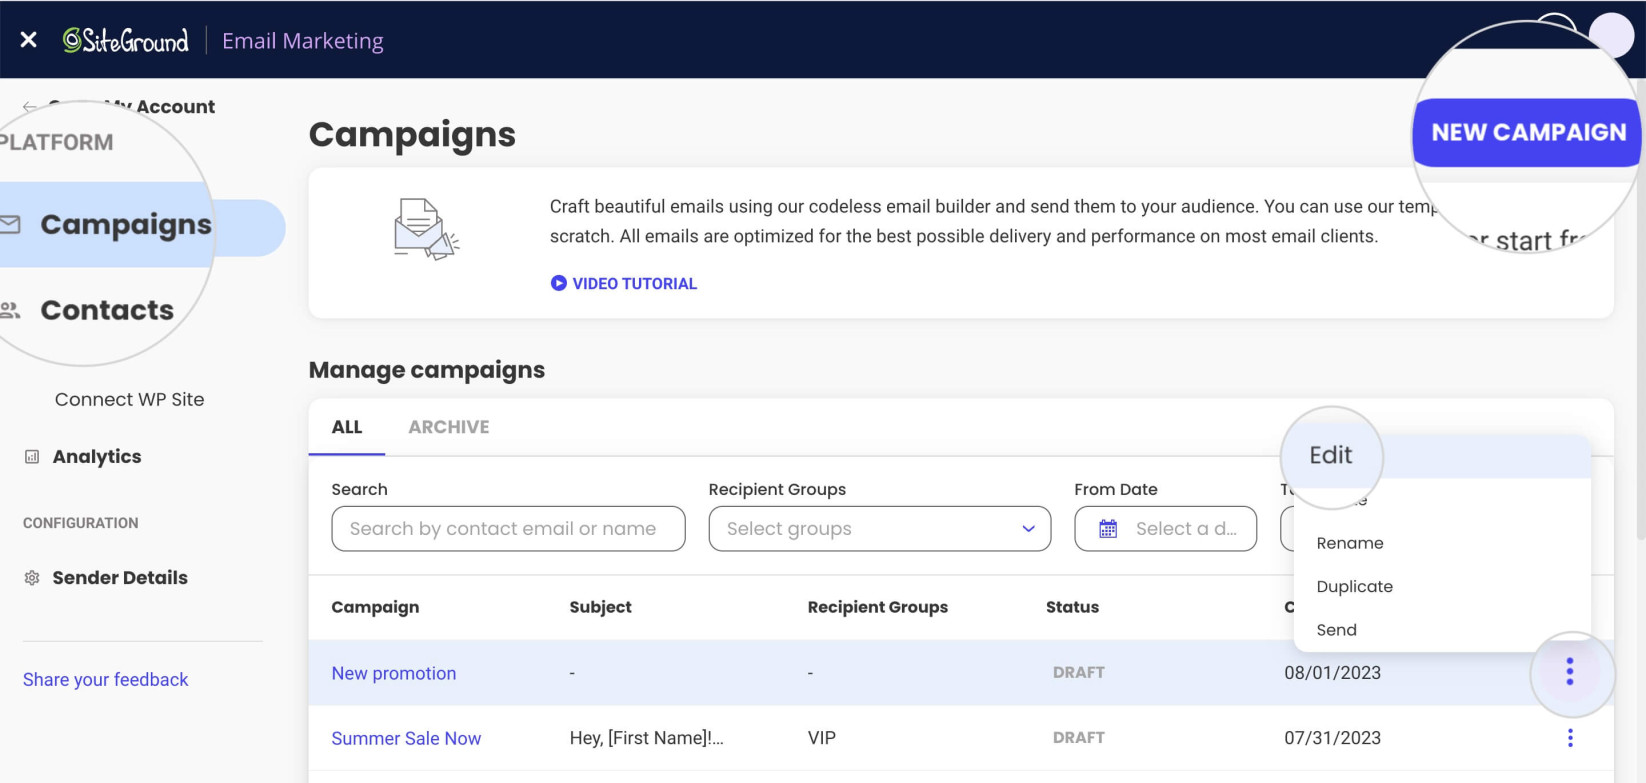Click the calendar icon in From Date
This screenshot has width=1646, height=783.
coord(1108,529)
